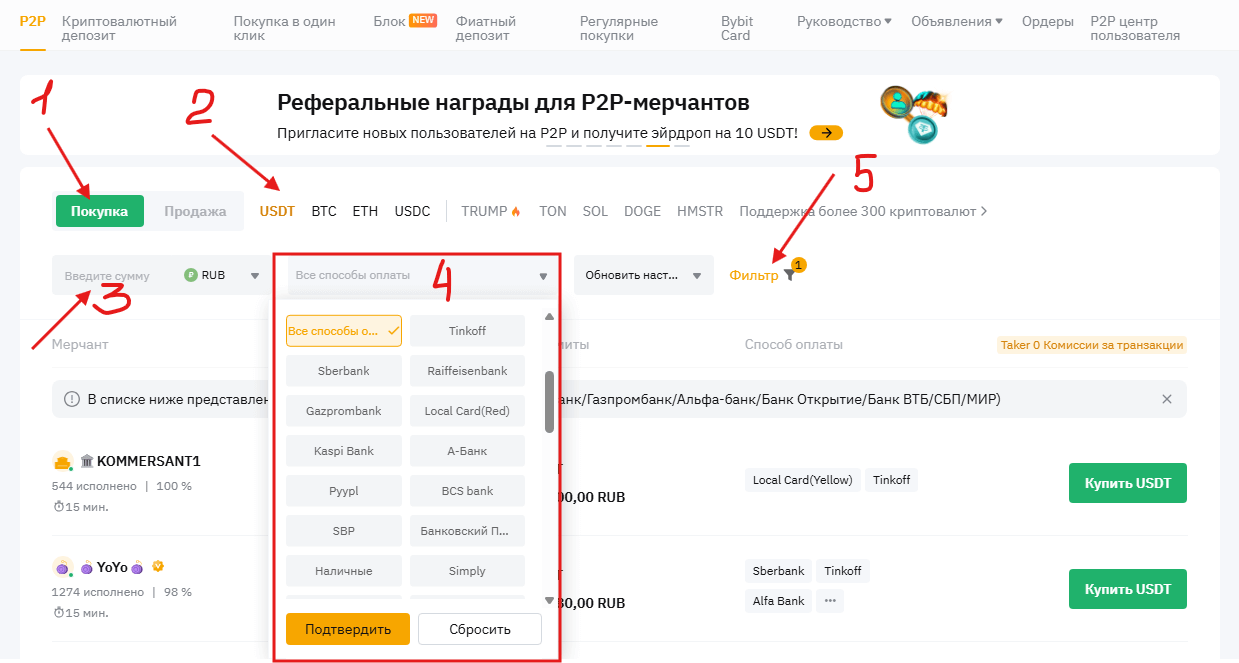Close the info notice bar
Image resolution: width=1239 pixels, height=663 pixels.
1166,399
